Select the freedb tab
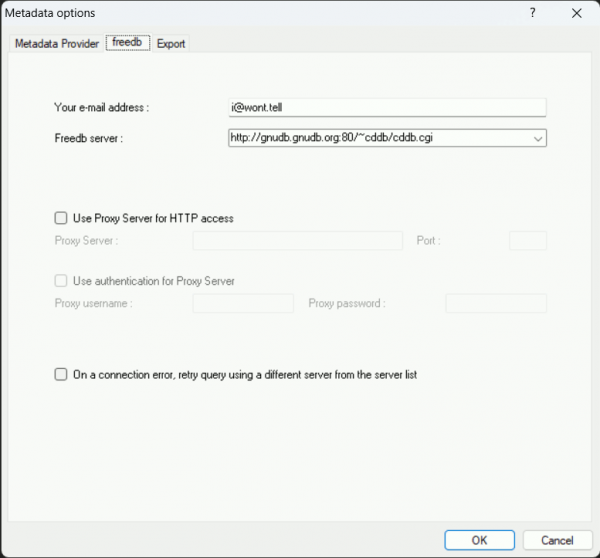 click(x=128, y=43)
